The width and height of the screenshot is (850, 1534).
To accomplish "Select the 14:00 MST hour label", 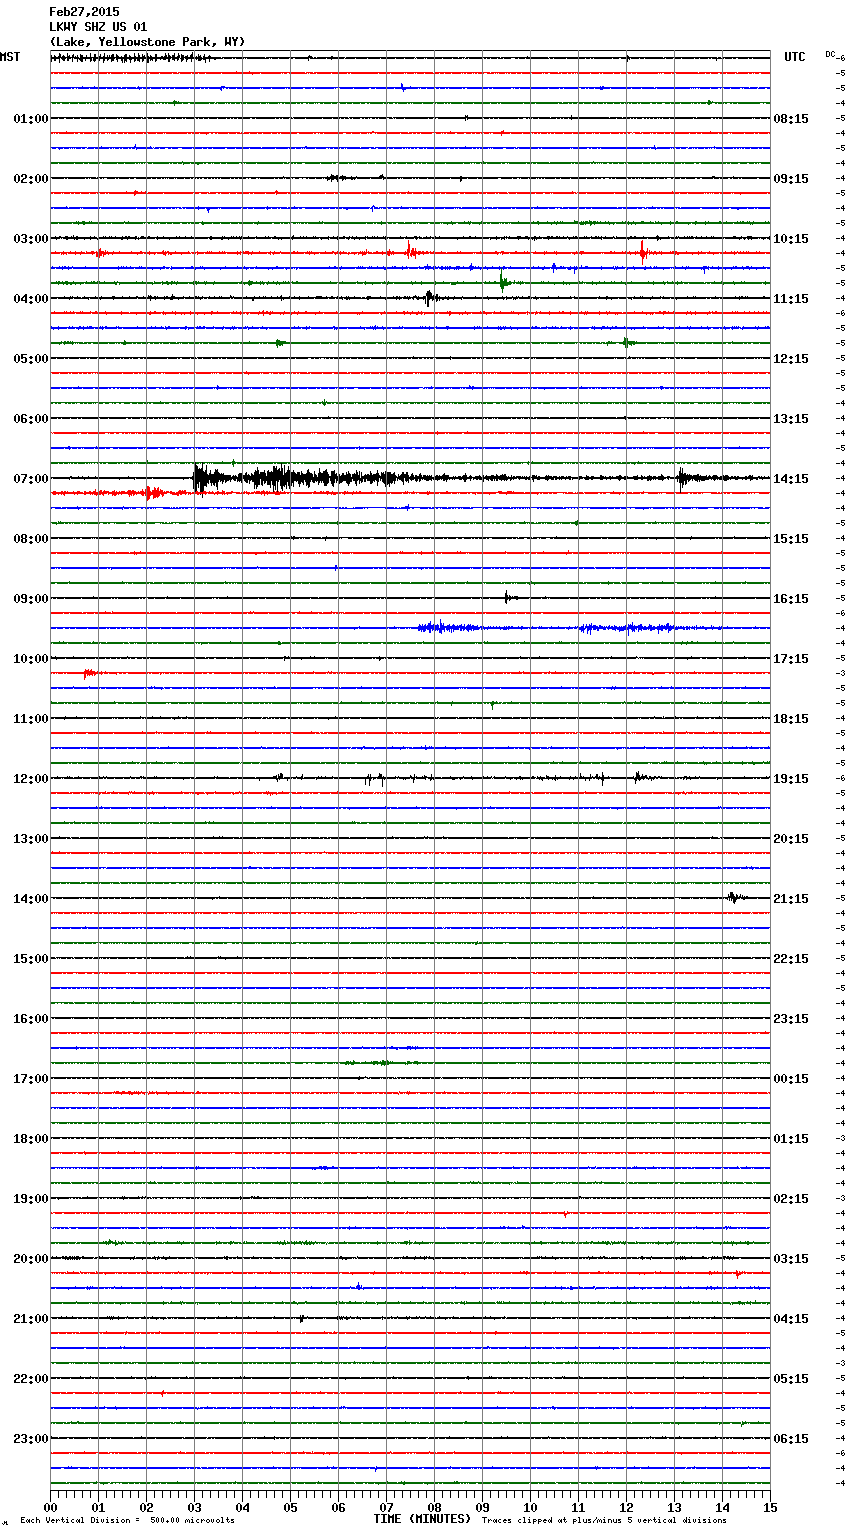I will coord(30,899).
